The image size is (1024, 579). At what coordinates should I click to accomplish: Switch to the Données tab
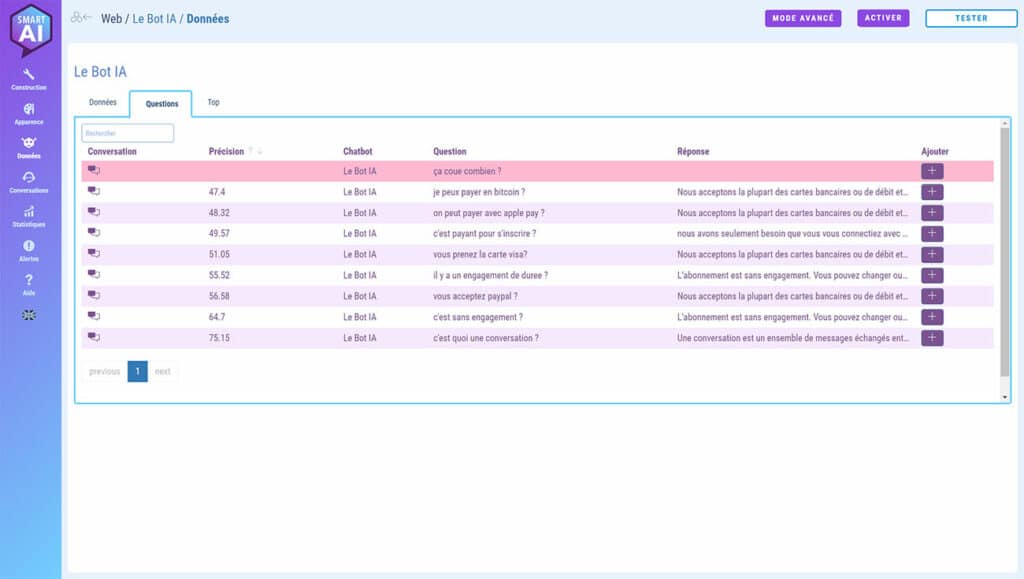(103, 102)
